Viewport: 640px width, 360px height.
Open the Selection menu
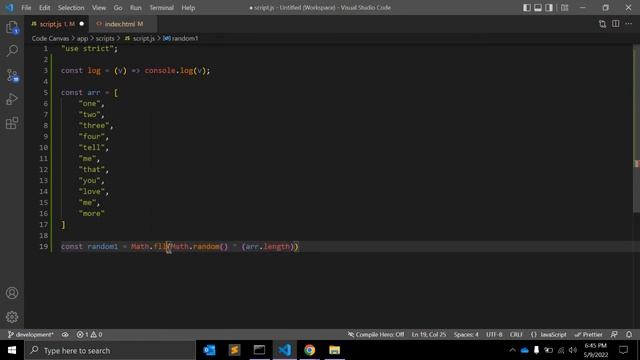pos(71,8)
